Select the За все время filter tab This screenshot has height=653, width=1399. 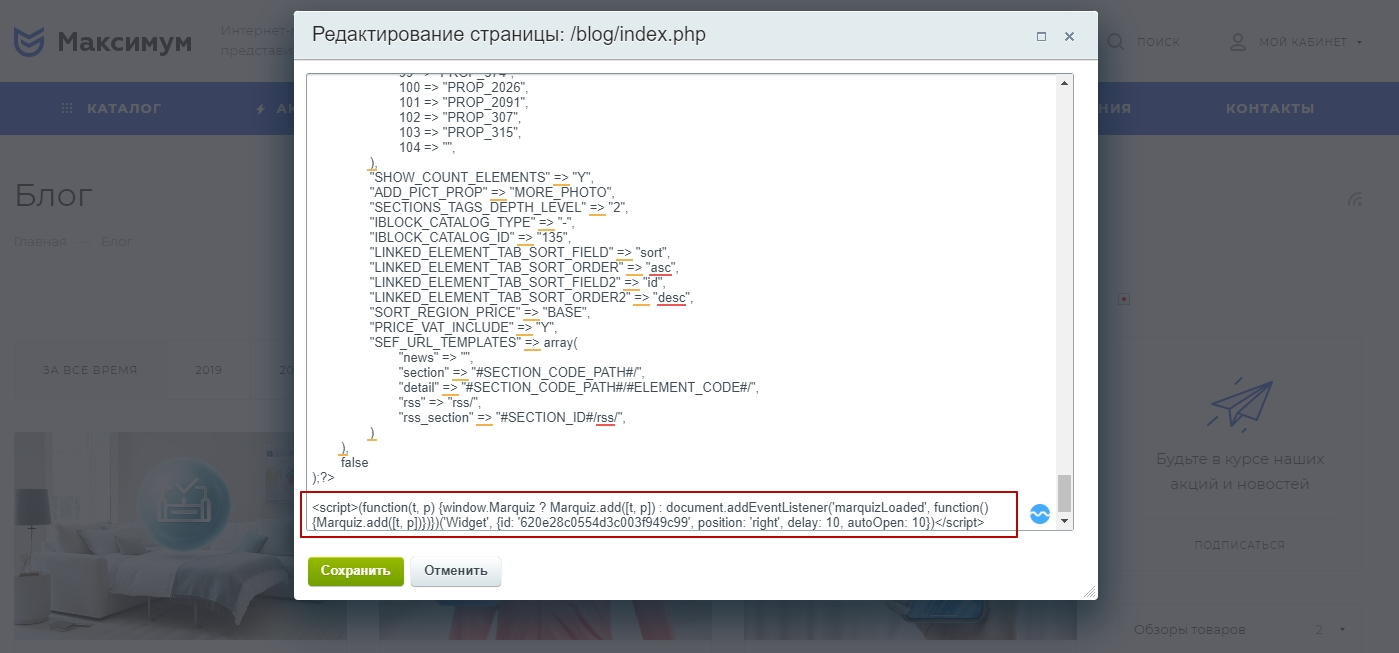[90, 370]
